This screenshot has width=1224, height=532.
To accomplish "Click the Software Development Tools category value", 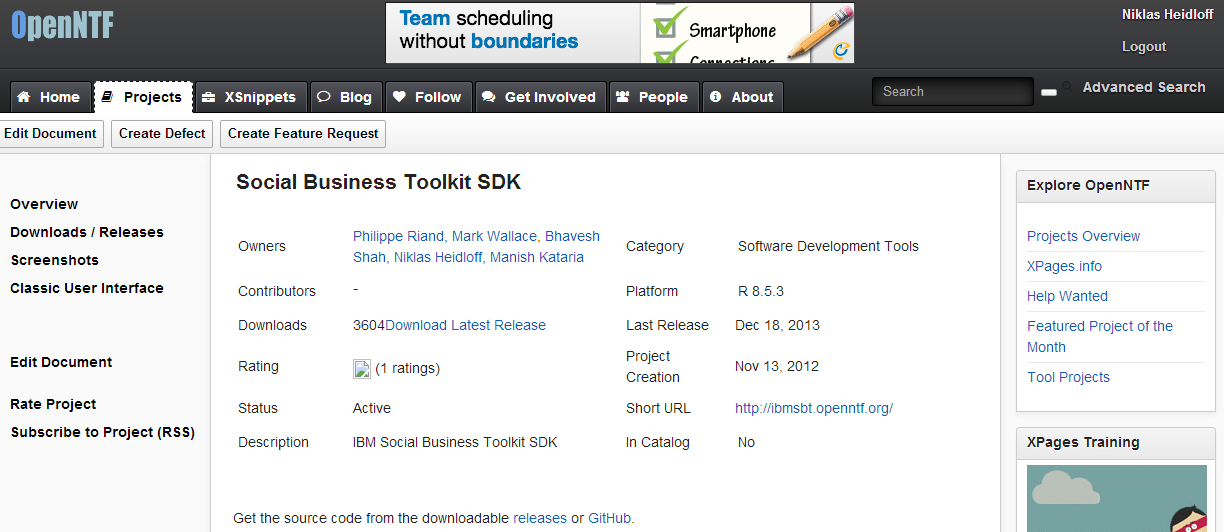I will [x=828, y=246].
